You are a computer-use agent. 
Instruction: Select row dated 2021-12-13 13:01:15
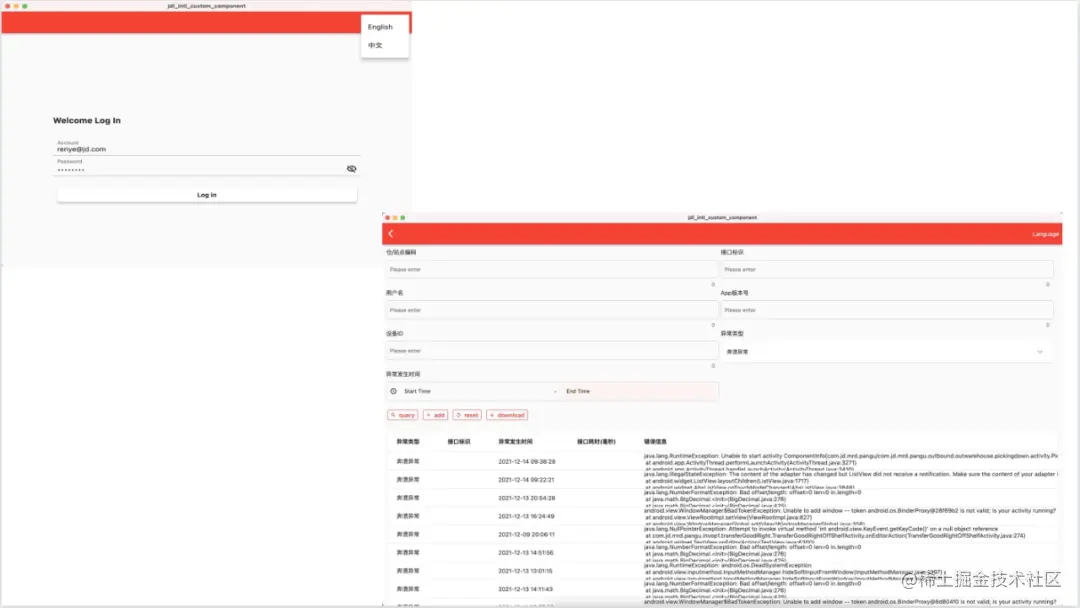(722, 571)
